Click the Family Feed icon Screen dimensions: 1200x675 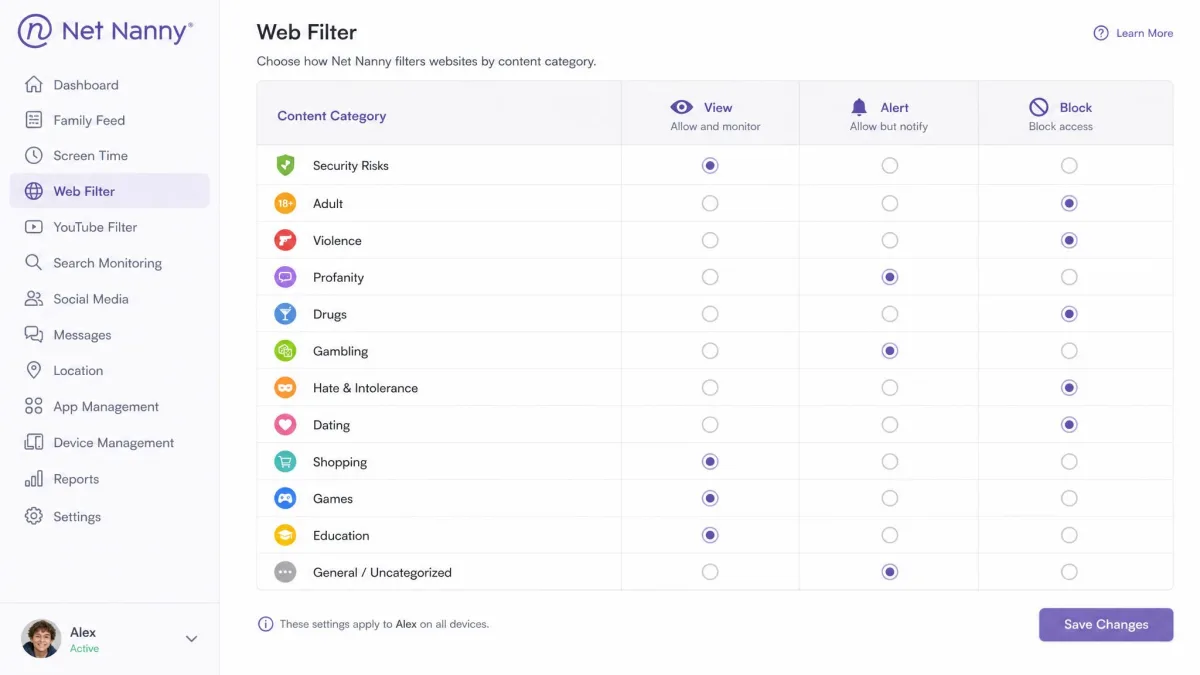pos(34,120)
